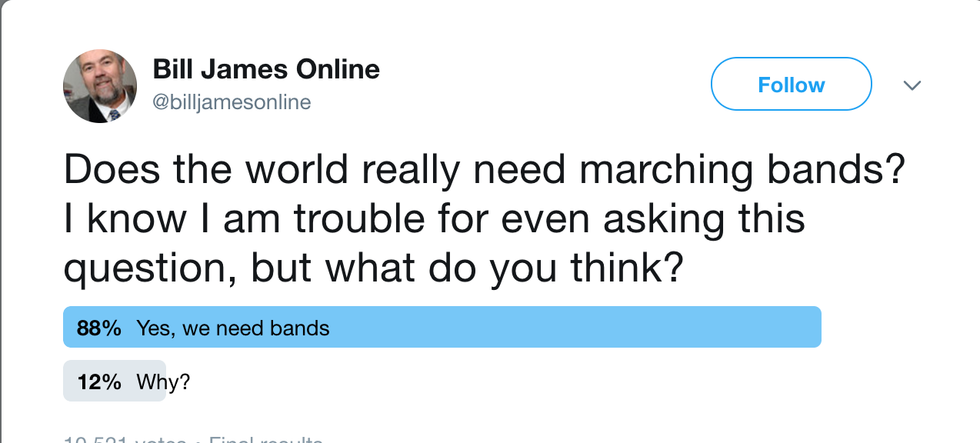Viewport: 980px width, 443px height.
Task: Open the Bill James Online display name
Action: (266, 69)
